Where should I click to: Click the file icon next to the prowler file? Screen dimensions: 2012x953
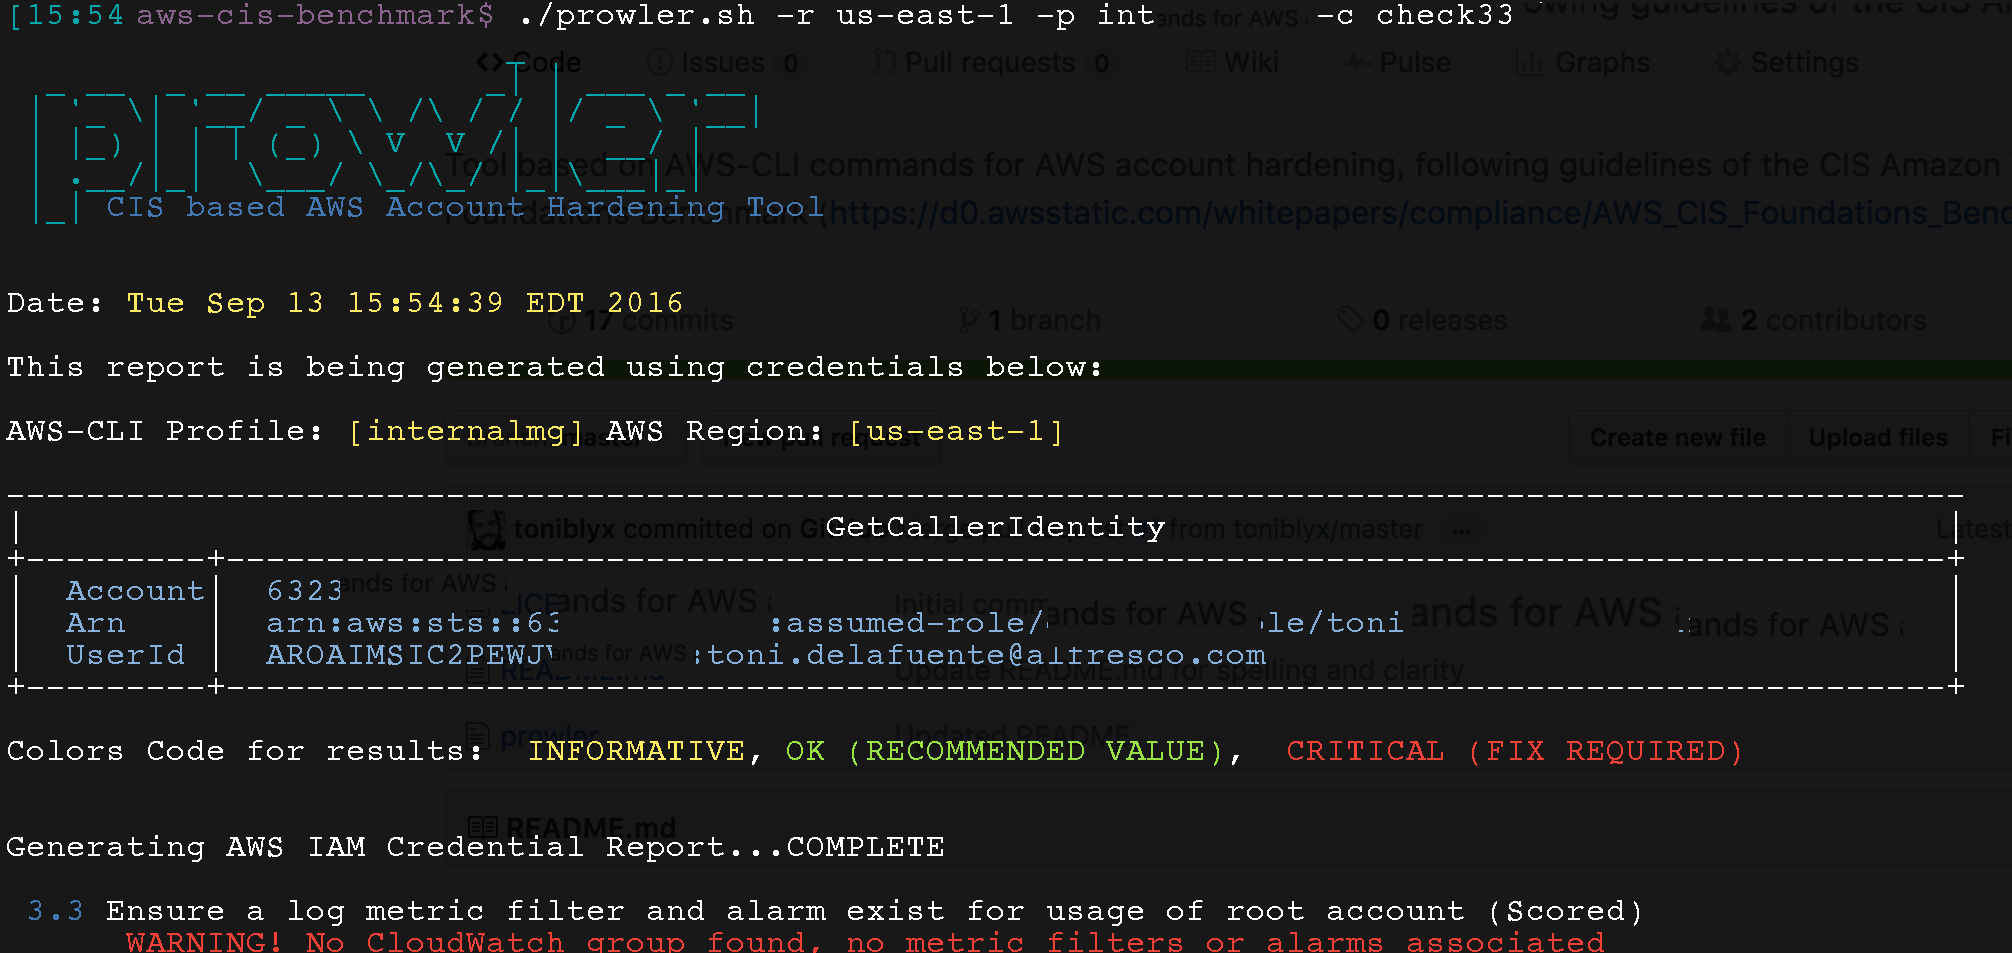(479, 737)
